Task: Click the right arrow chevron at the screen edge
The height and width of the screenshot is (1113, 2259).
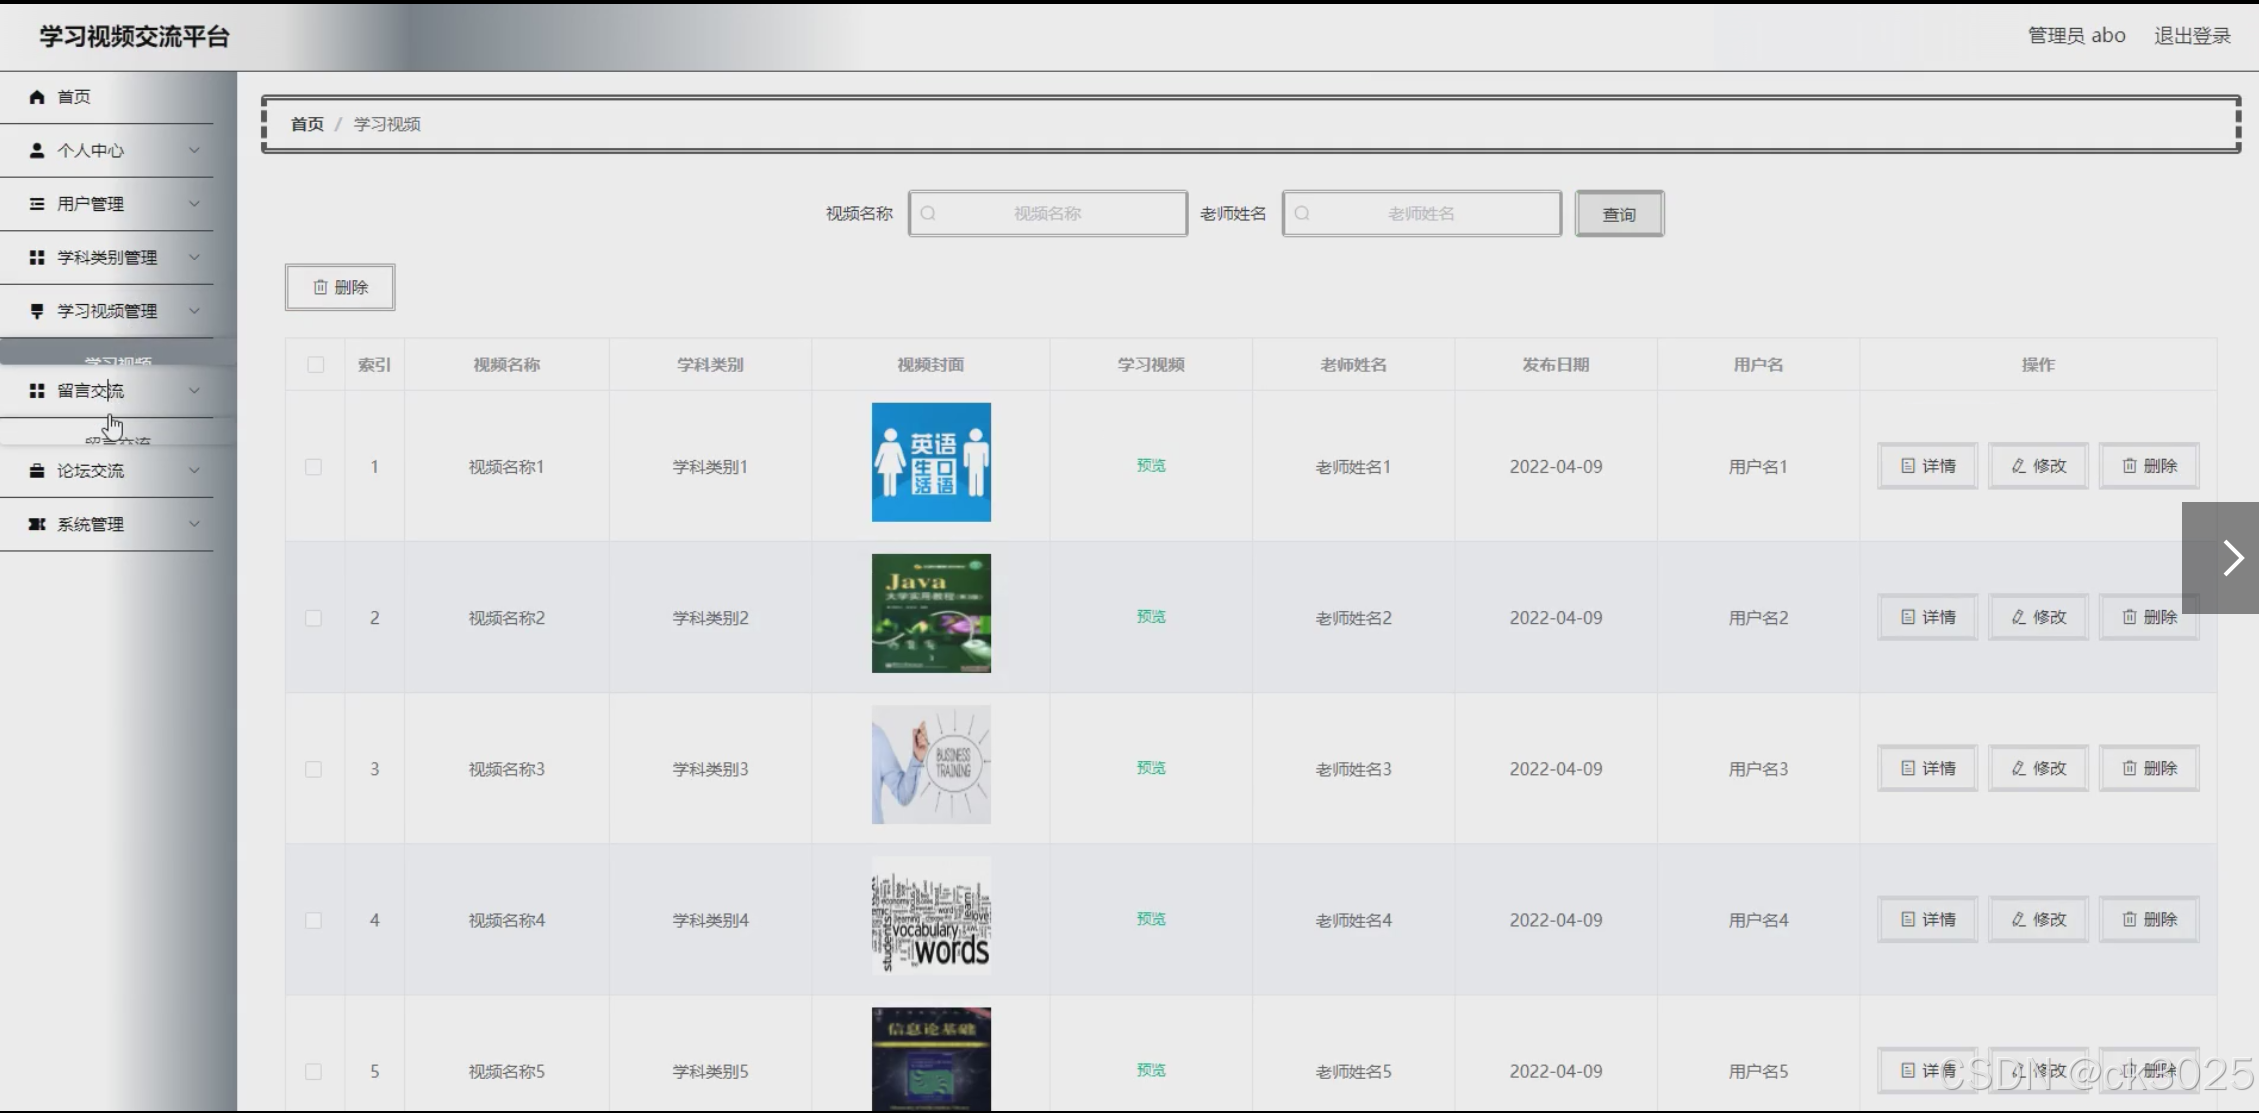Action: coord(2232,558)
